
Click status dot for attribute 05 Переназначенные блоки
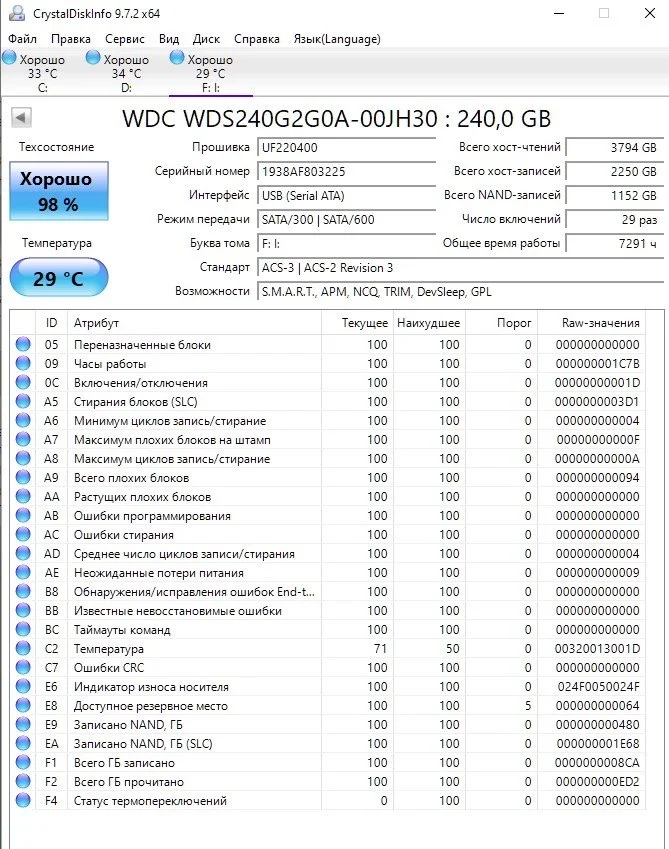(x=23, y=344)
